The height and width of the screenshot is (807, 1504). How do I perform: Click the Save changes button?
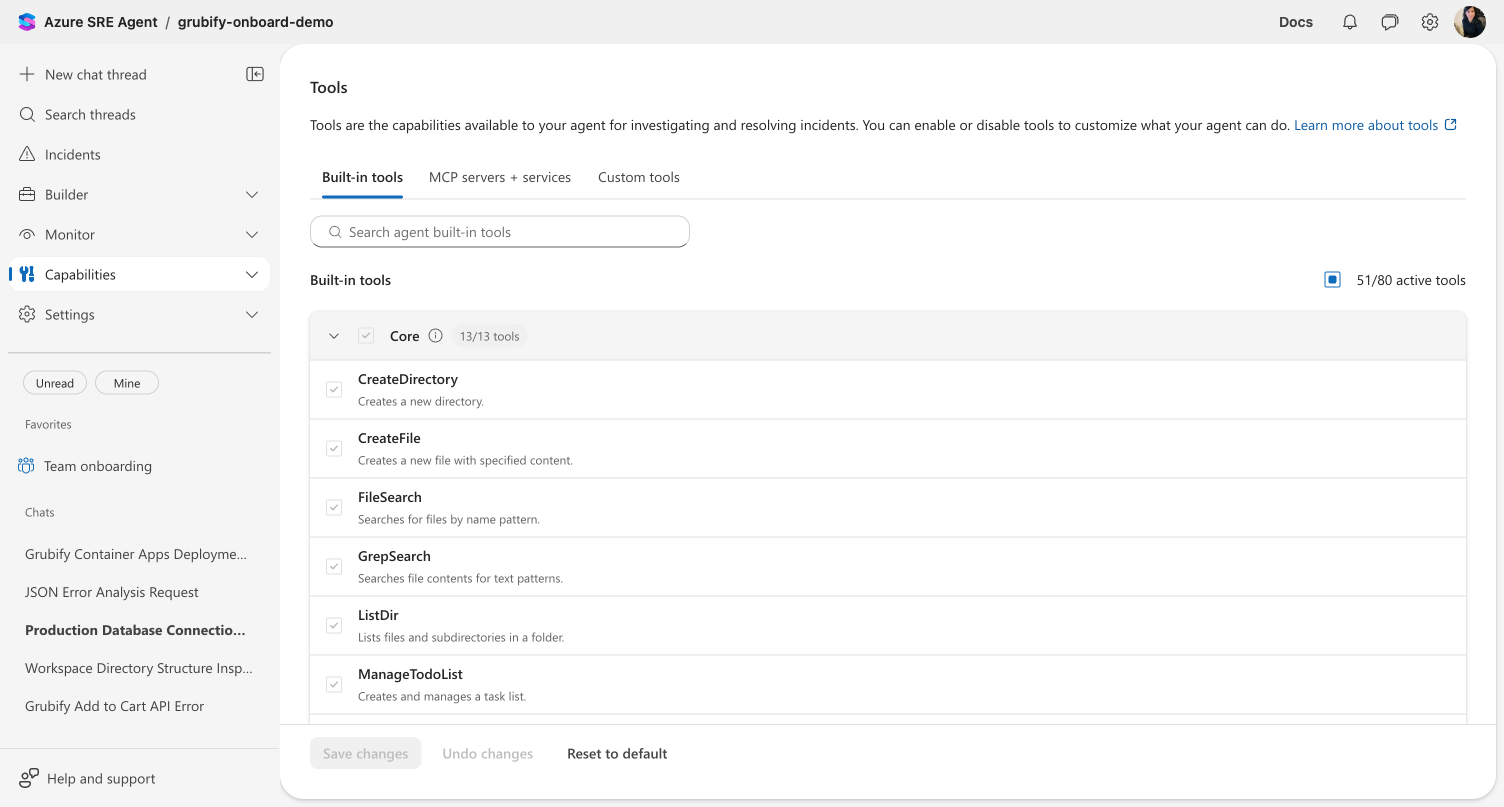[366, 753]
